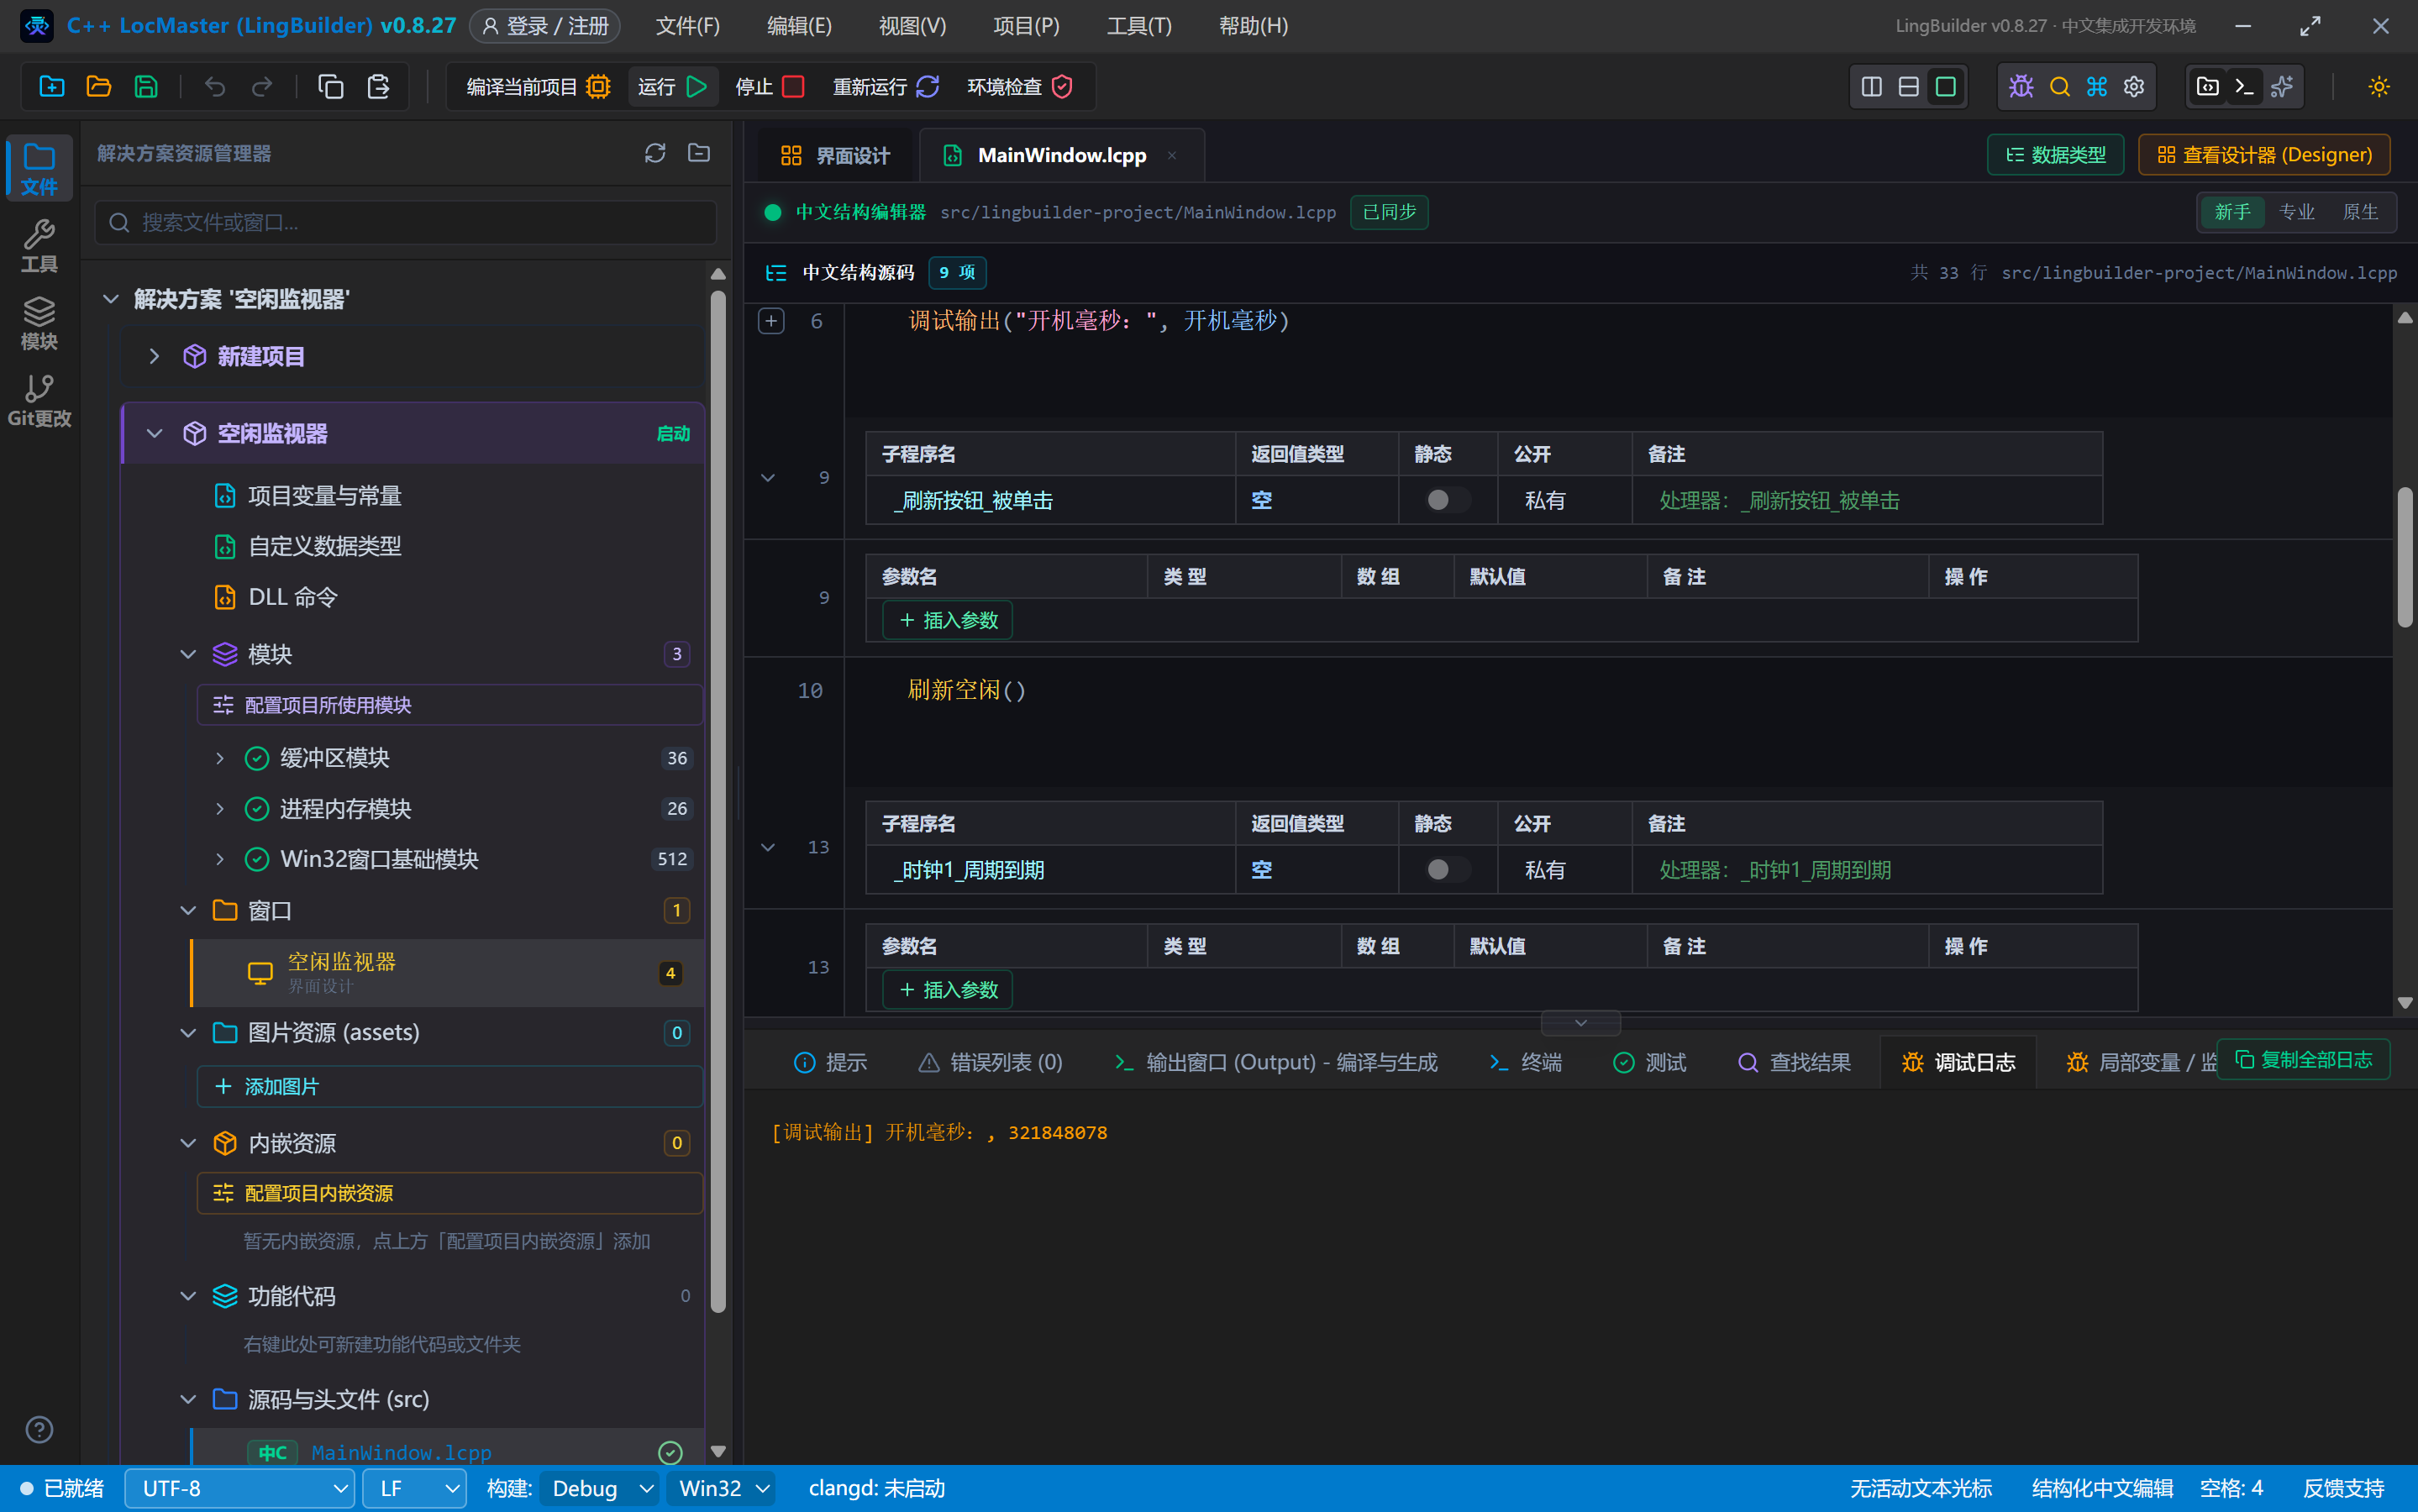
Task: Open the Debug build configuration dropdown
Action: (x=600, y=1488)
